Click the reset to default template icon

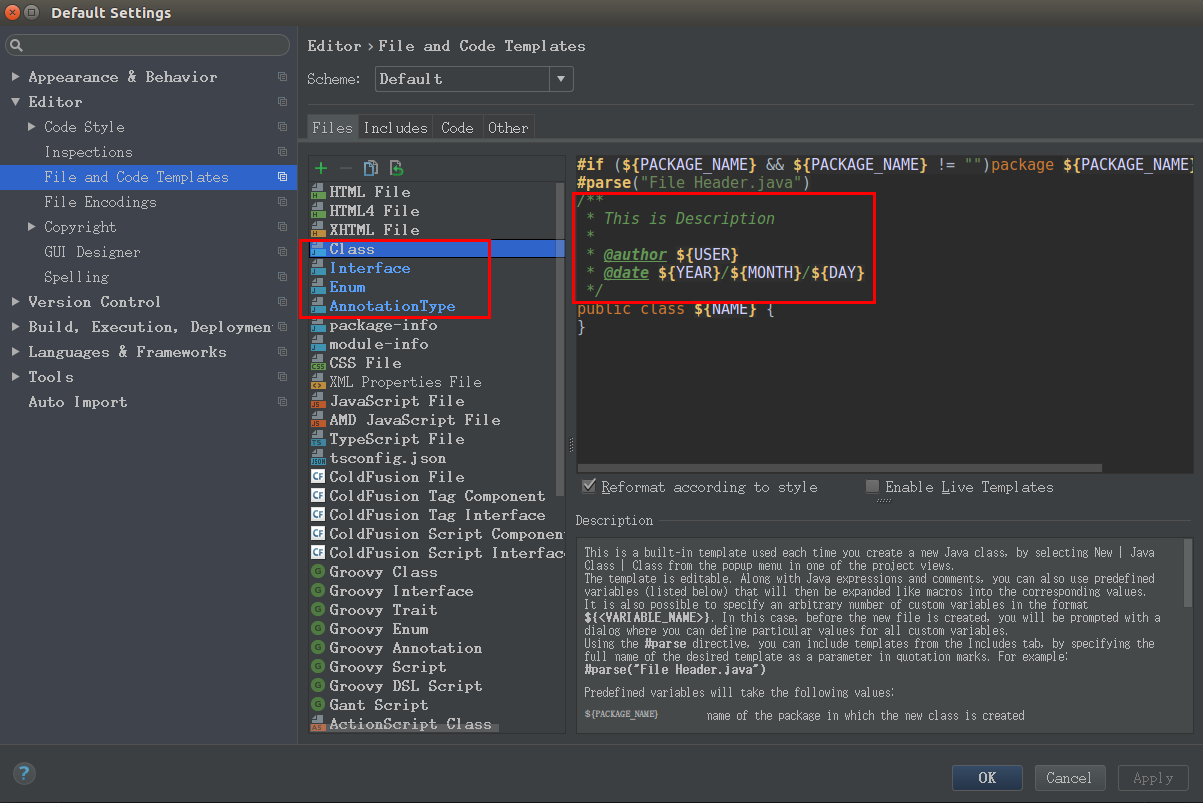(396, 168)
